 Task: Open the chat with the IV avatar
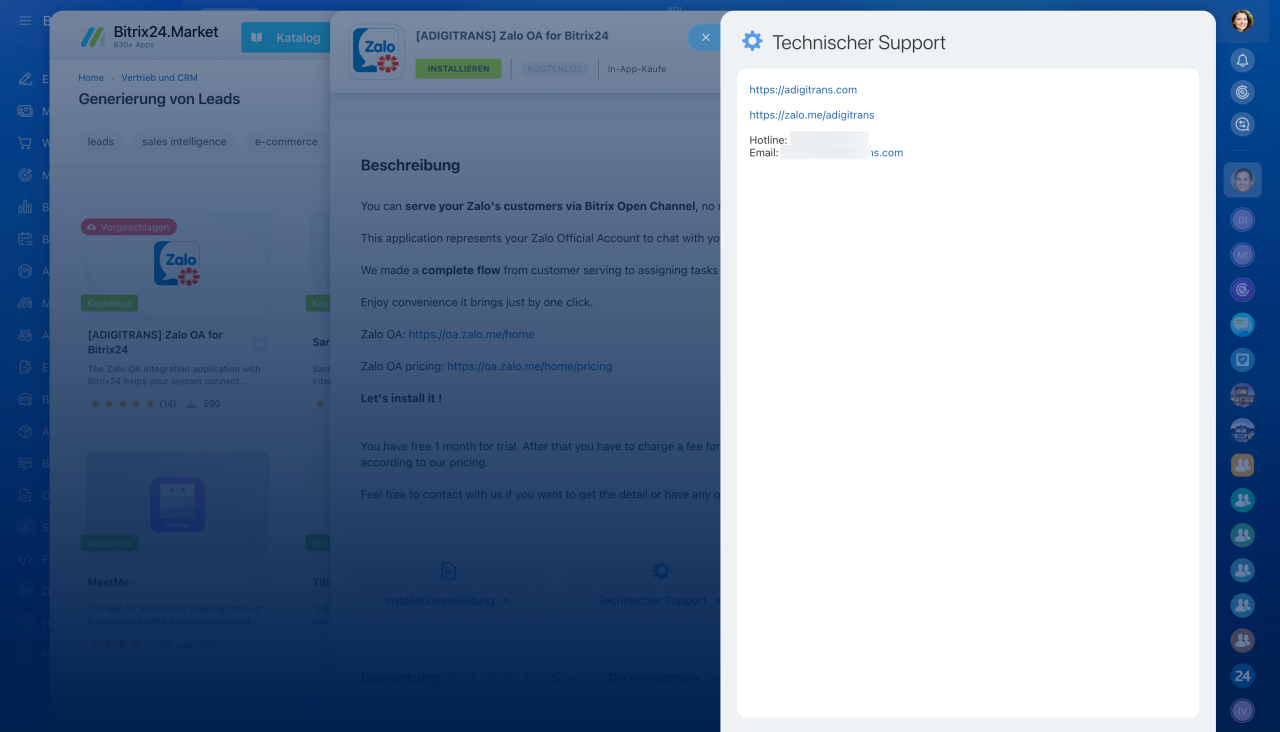[1242, 711]
